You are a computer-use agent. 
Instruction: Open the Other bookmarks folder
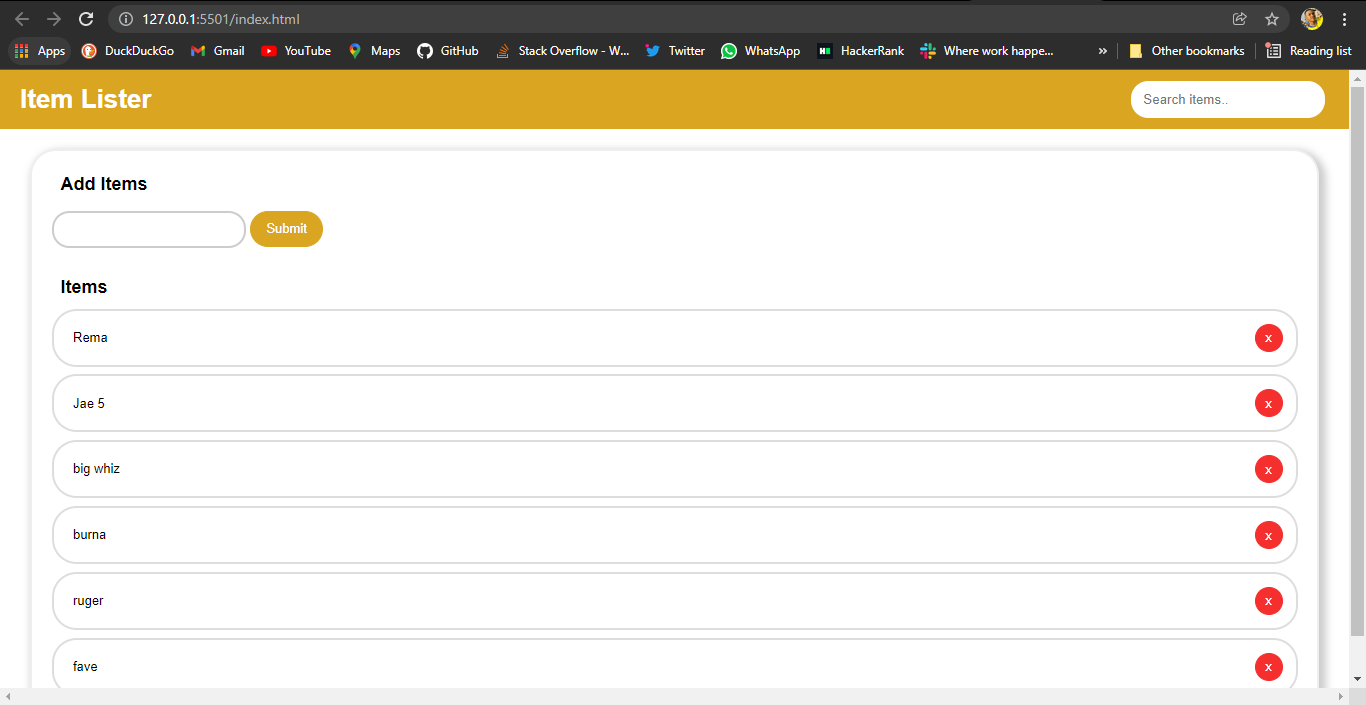(x=1186, y=51)
